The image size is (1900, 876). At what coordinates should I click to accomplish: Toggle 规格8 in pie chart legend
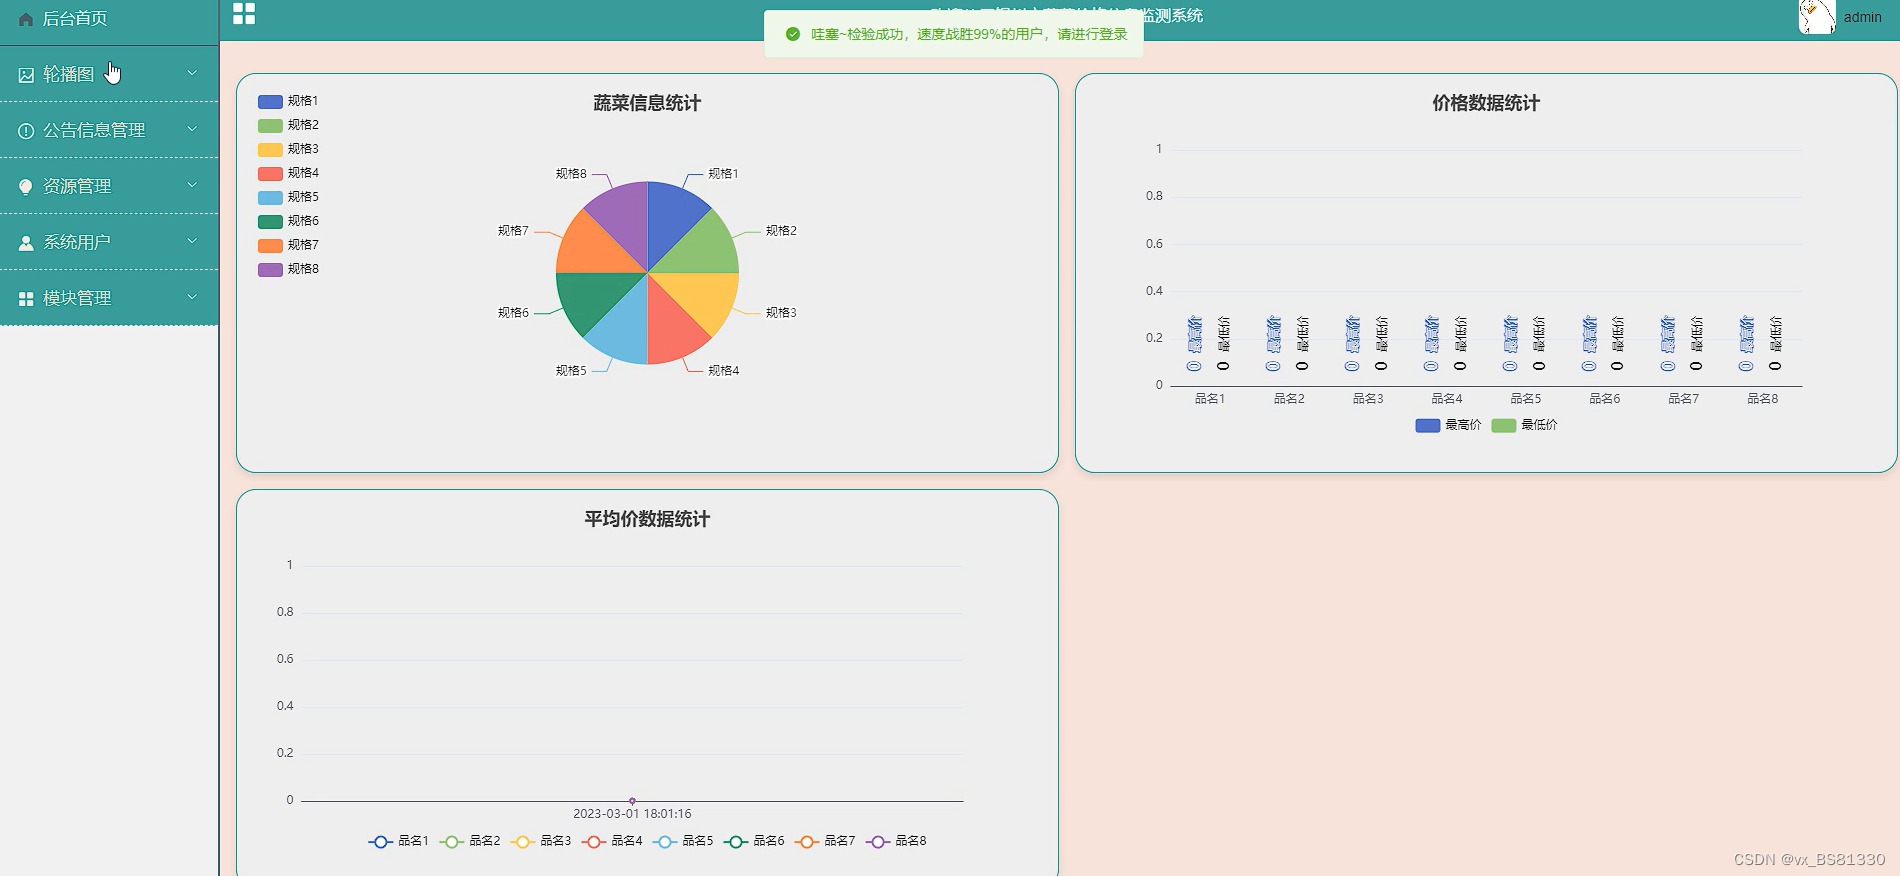288,269
